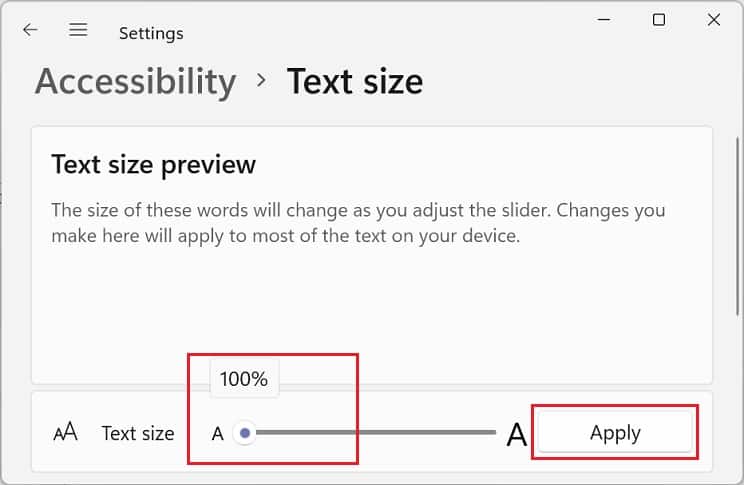
Task: Open the hamburger navigation menu
Action: [78, 30]
